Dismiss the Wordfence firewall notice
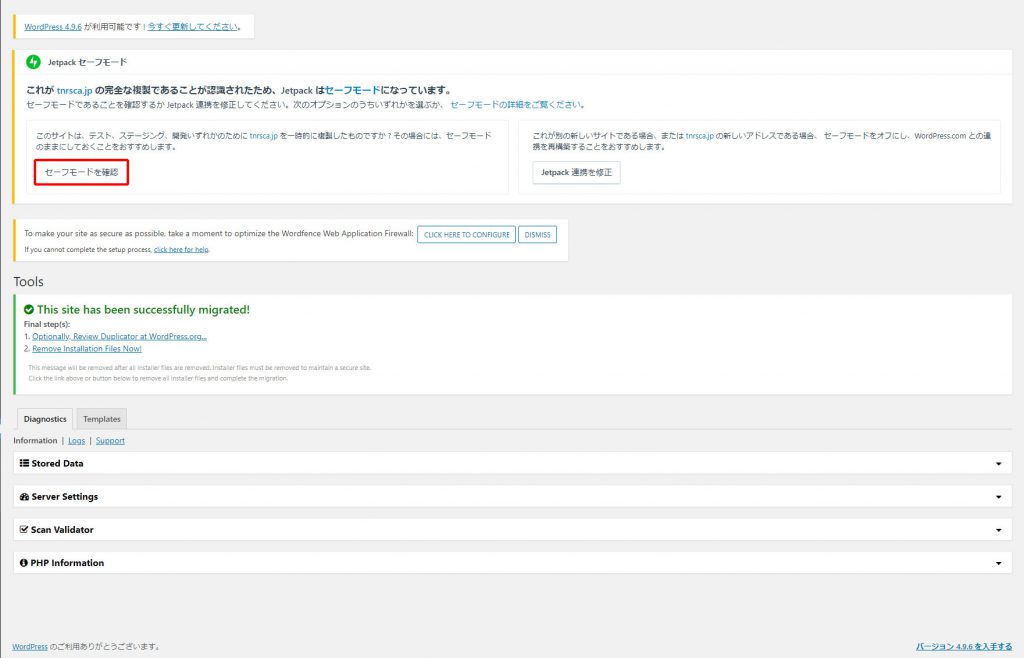 537,234
